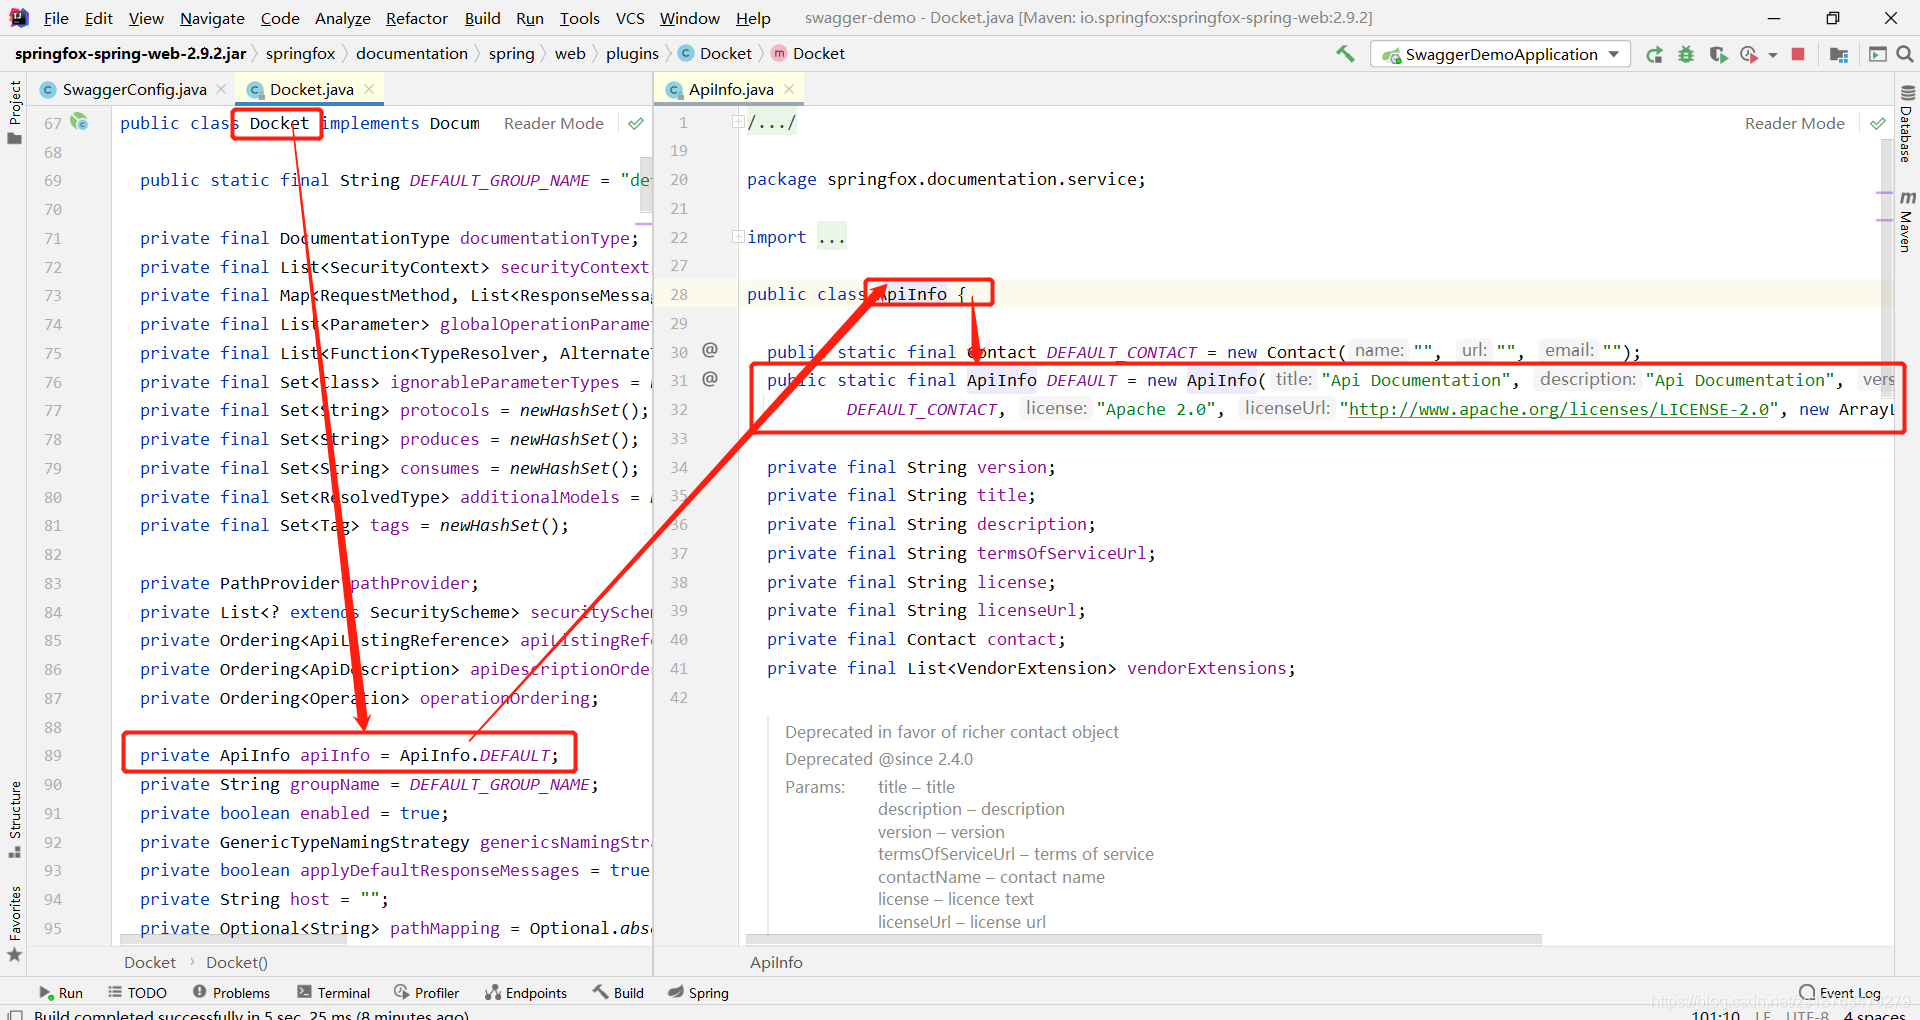This screenshot has height=1020, width=1920.
Task: Click the Build Project hammer icon
Action: 1345,54
